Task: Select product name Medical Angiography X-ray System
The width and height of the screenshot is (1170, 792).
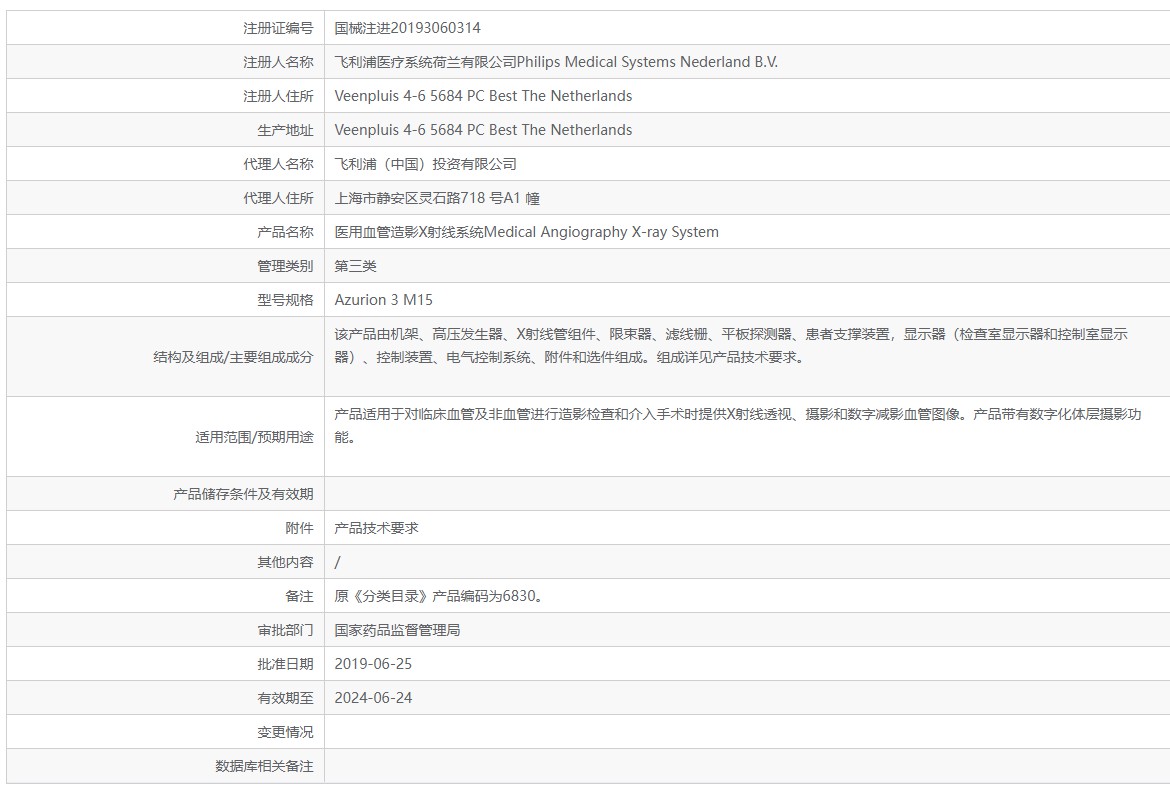Action: point(601,232)
